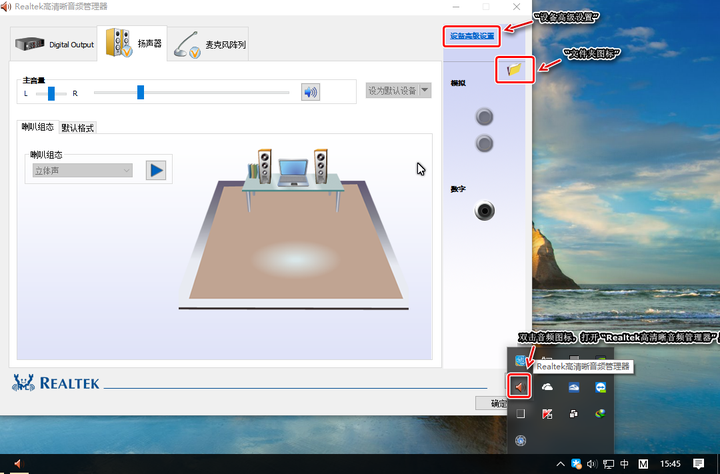Select the upper analog jack circle
720x474 pixels.
point(484,117)
